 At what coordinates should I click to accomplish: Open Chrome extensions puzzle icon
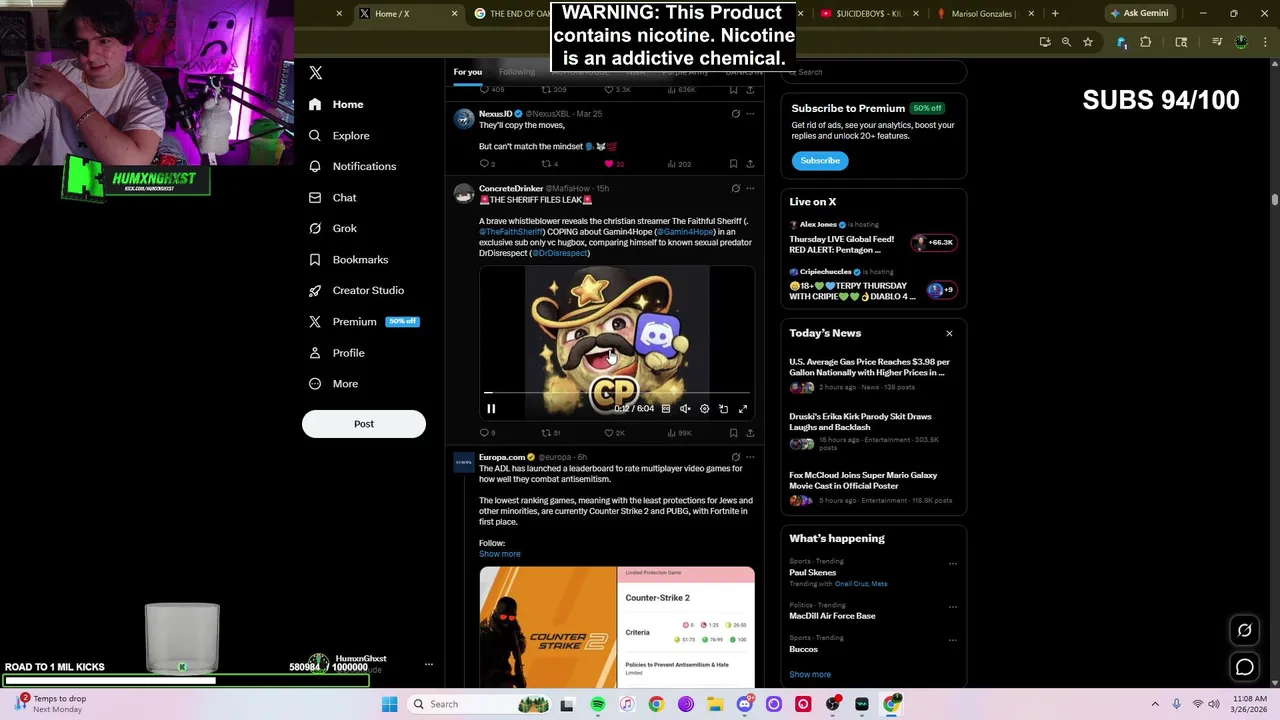pyautogui.click(x=1146, y=42)
